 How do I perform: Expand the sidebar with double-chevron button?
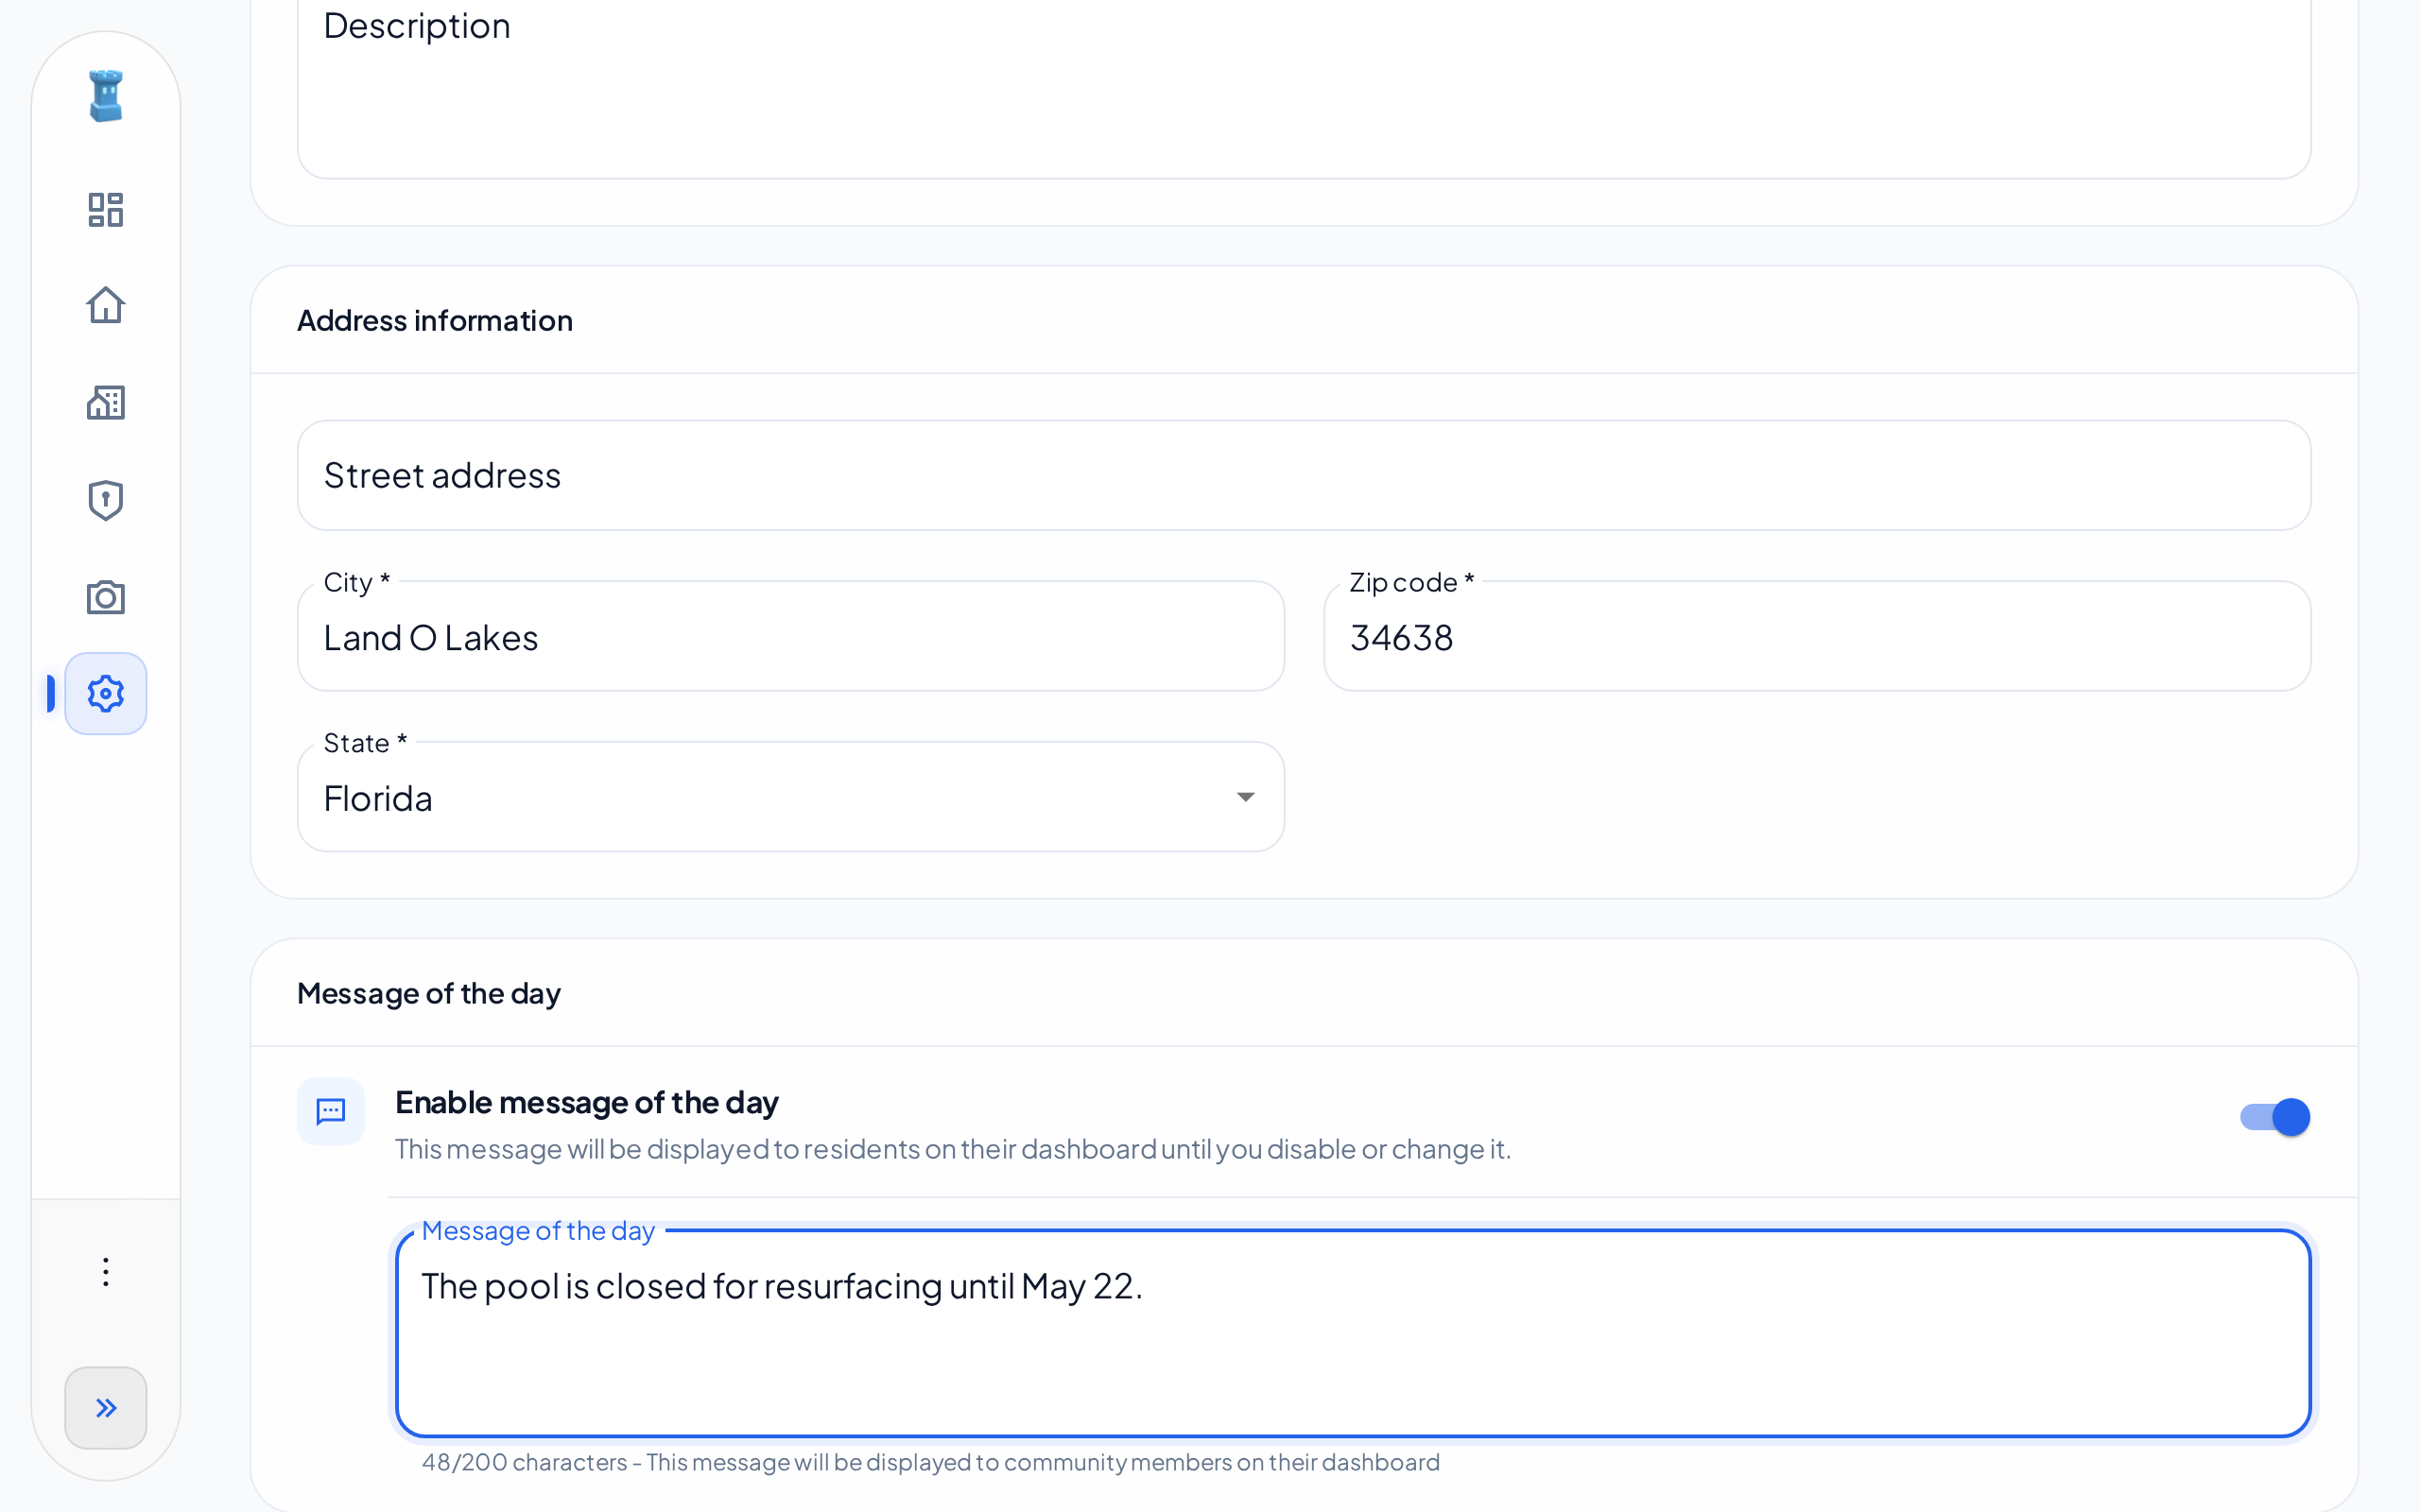coord(105,1408)
